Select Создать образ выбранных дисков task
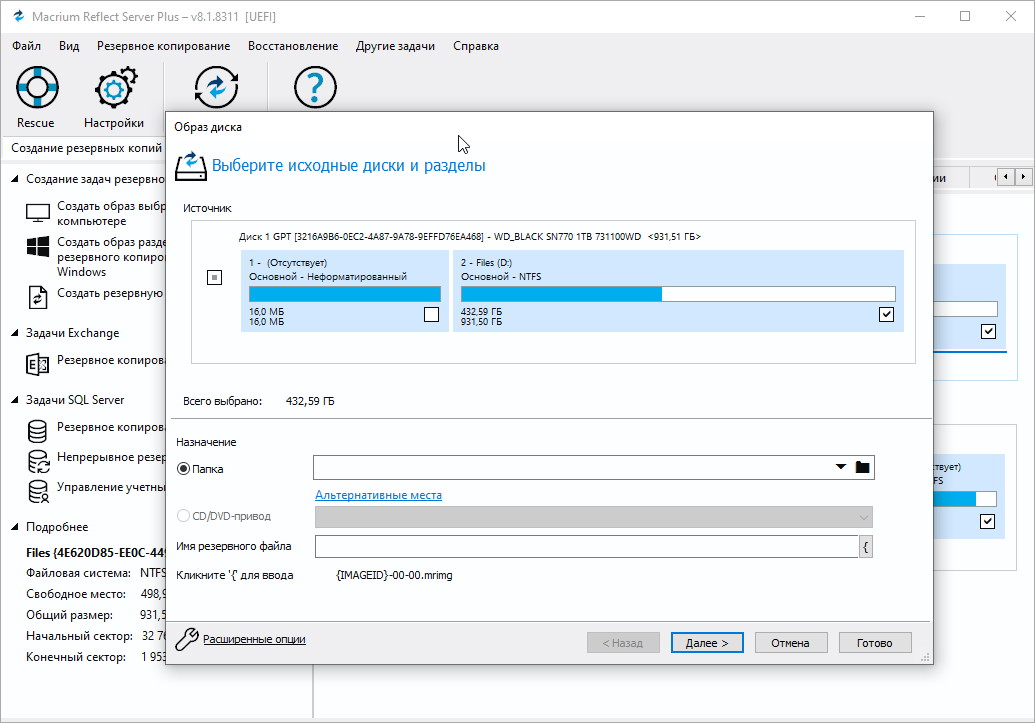 tap(111, 213)
